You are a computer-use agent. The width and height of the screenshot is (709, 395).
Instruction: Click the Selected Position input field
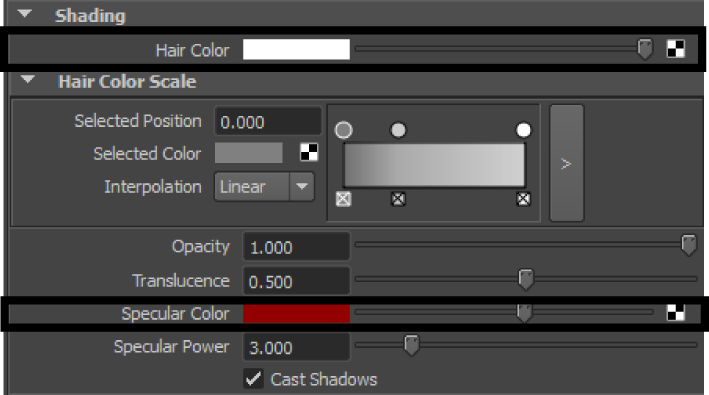pos(268,122)
